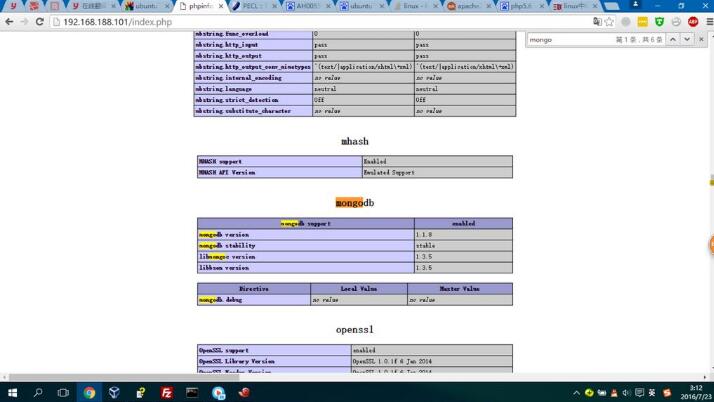Switch to the PECL tab
Image resolution: width=714 pixels, height=402 pixels.
click(x=254, y=6)
